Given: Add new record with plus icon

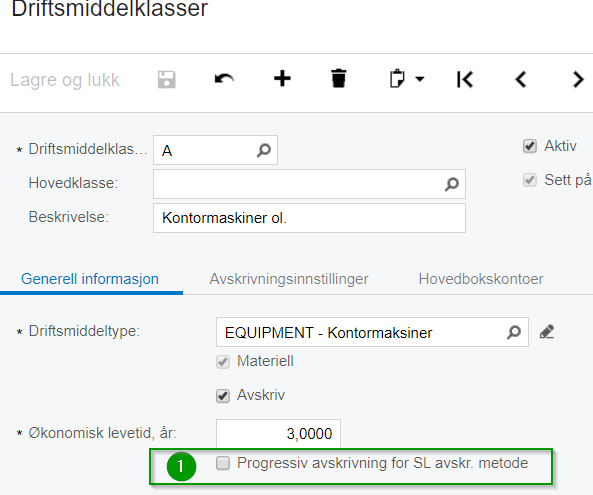Looking at the screenshot, I should [x=282, y=79].
